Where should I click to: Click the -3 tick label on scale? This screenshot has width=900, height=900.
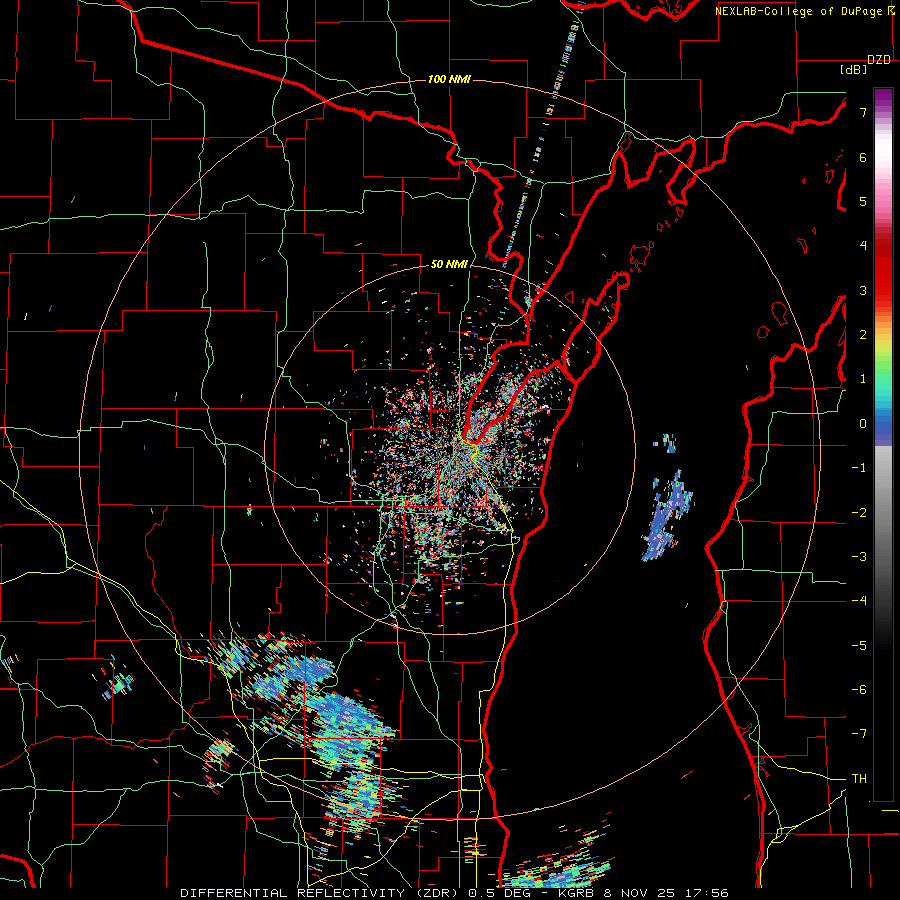[x=859, y=557]
